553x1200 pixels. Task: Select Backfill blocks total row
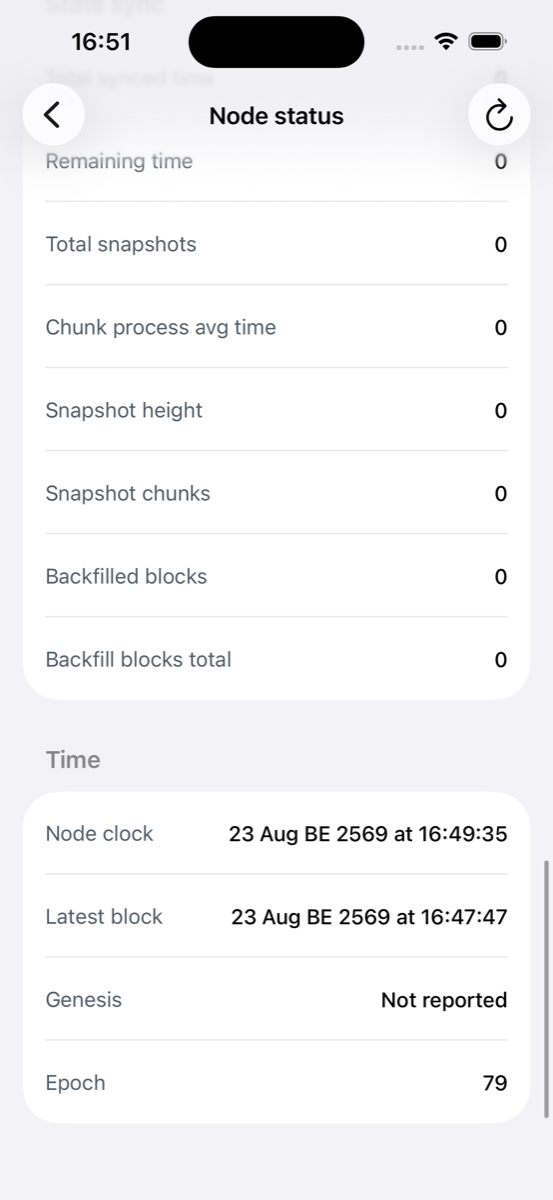pyautogui.click(x=276, y=659)
